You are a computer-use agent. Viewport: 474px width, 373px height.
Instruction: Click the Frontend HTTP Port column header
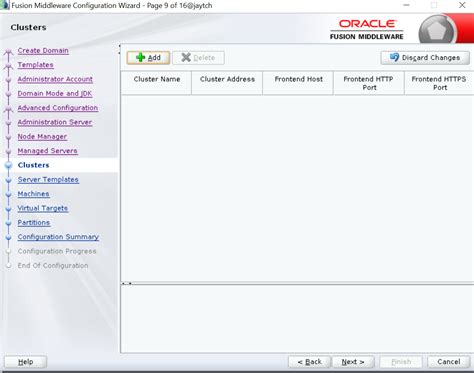(x=369, y=83)
